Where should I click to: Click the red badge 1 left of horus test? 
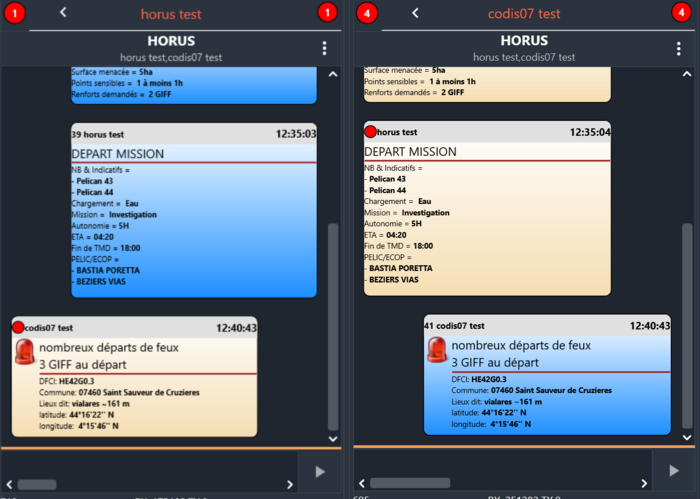[x=17, y=13]
